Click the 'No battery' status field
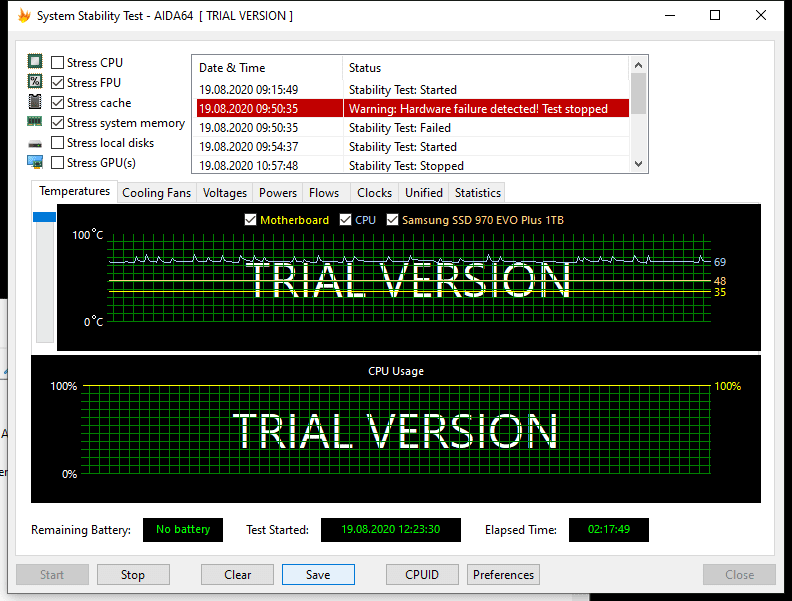This screenshot has width=792, height=601. tap(183, 529)
